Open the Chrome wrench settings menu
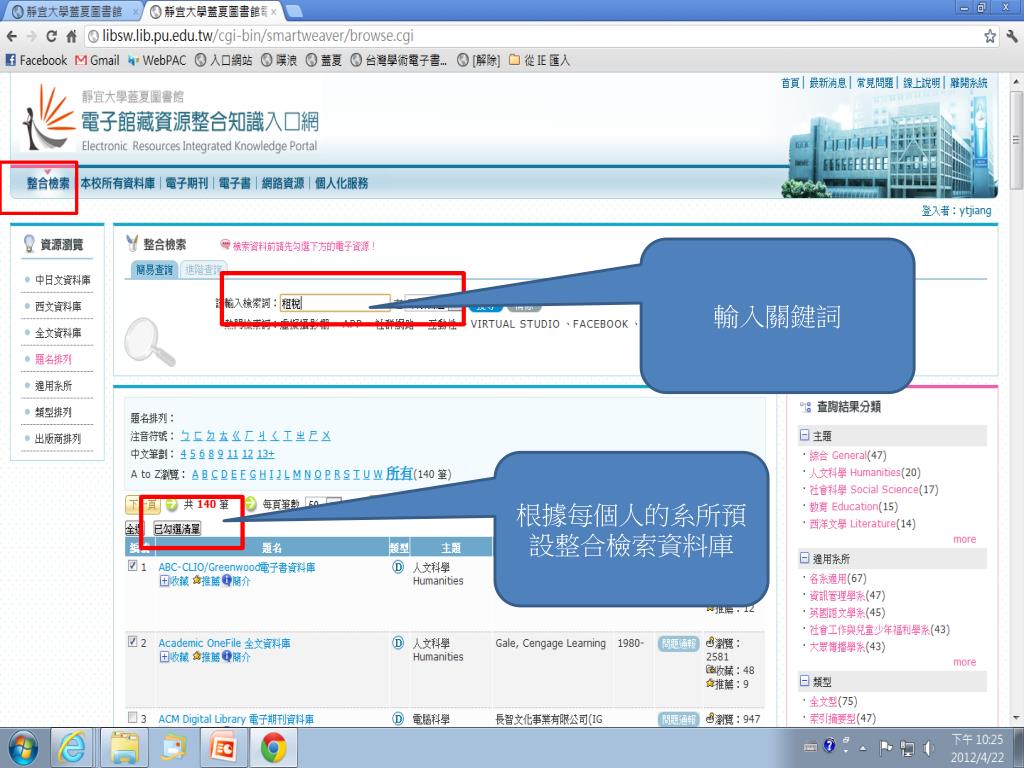This screenshot has width=1024, height=768. click(x=1012, y=37)
